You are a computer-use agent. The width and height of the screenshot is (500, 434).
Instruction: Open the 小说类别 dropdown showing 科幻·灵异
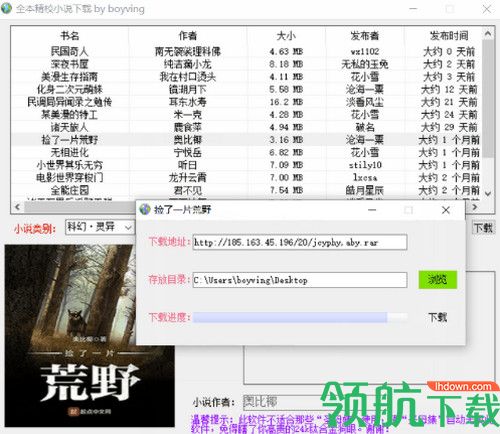pos(99,228)
